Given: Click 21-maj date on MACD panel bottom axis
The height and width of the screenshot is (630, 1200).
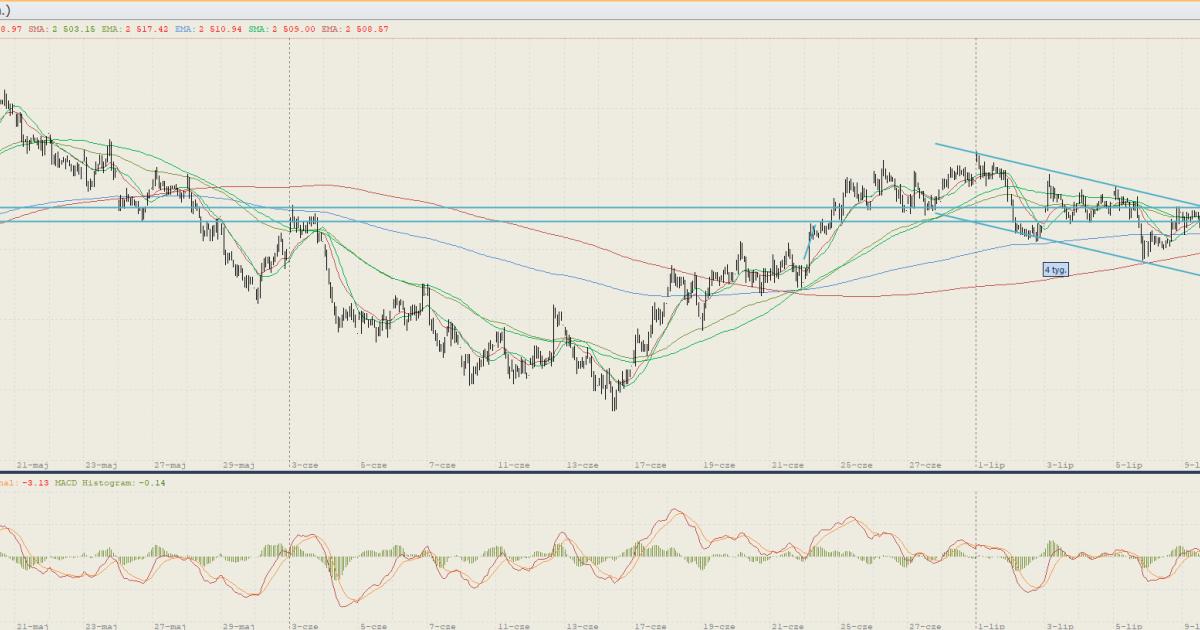Looking at the screenshot, I should coord(33,625).
